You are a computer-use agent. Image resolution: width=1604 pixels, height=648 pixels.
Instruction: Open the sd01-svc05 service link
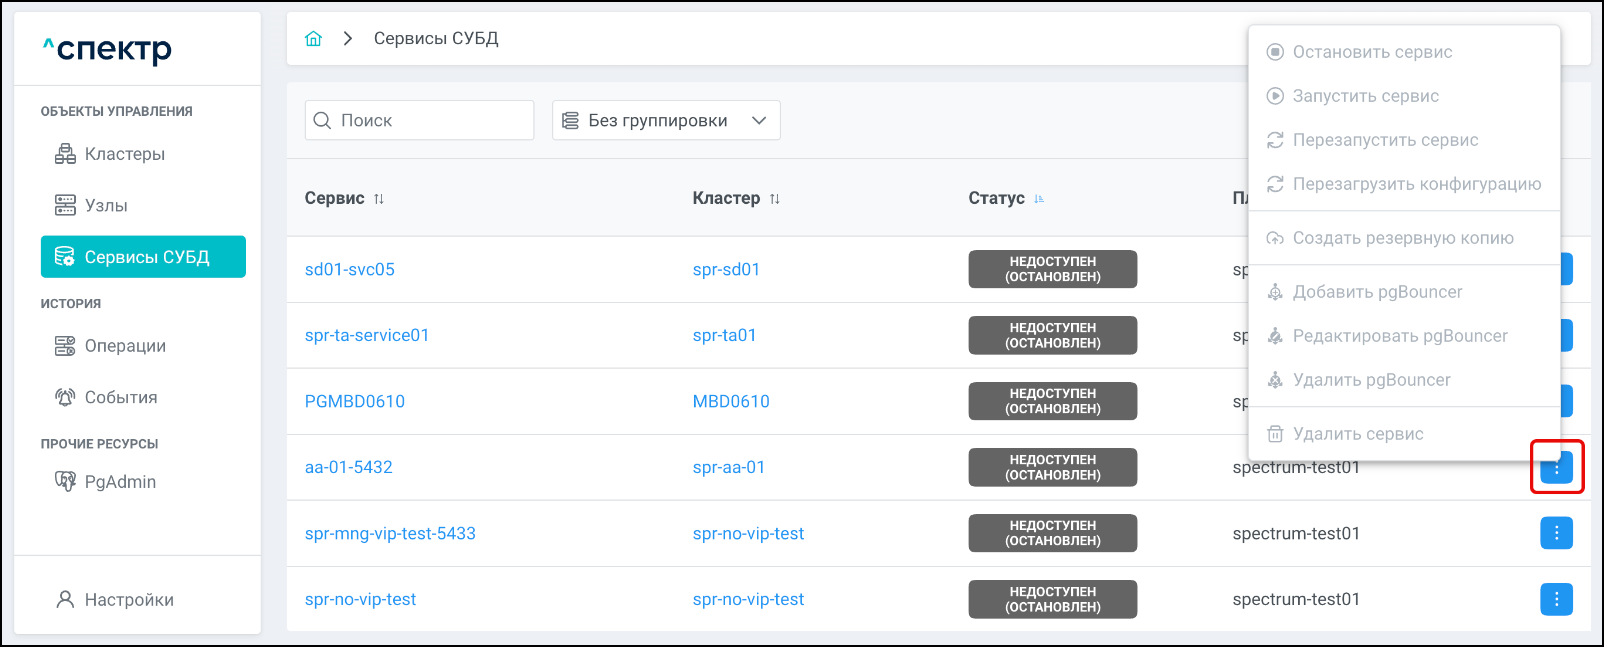tap(350, 270)
